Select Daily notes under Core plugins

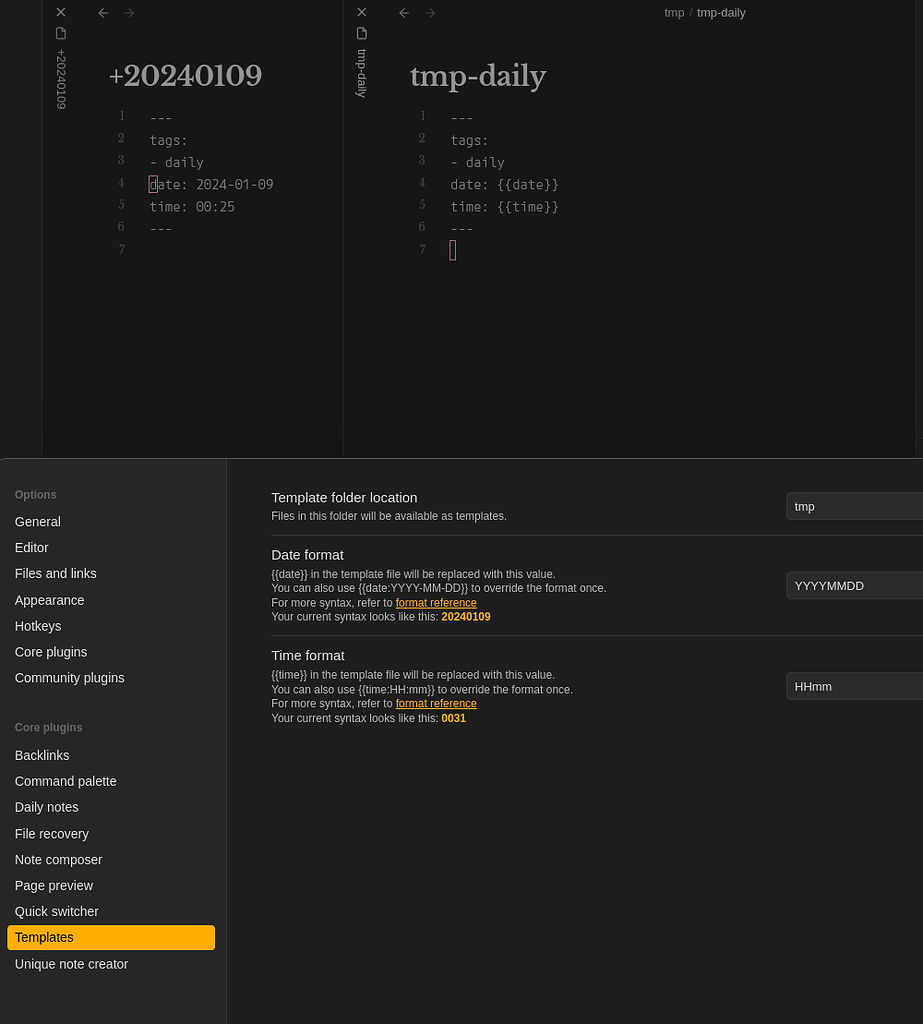coord(46,807)
